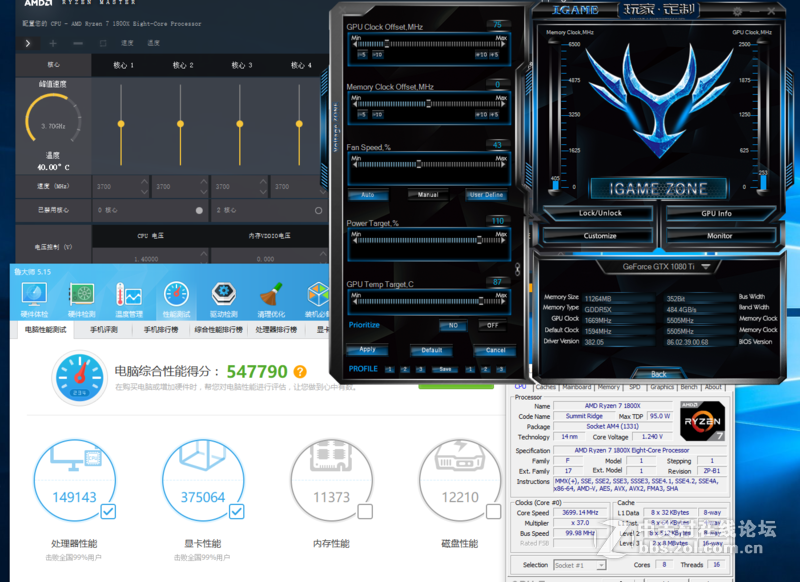Click the +10 stepper under GPU Clock Offset
Viewport: 800px width, 582px height.
point(481,55)
